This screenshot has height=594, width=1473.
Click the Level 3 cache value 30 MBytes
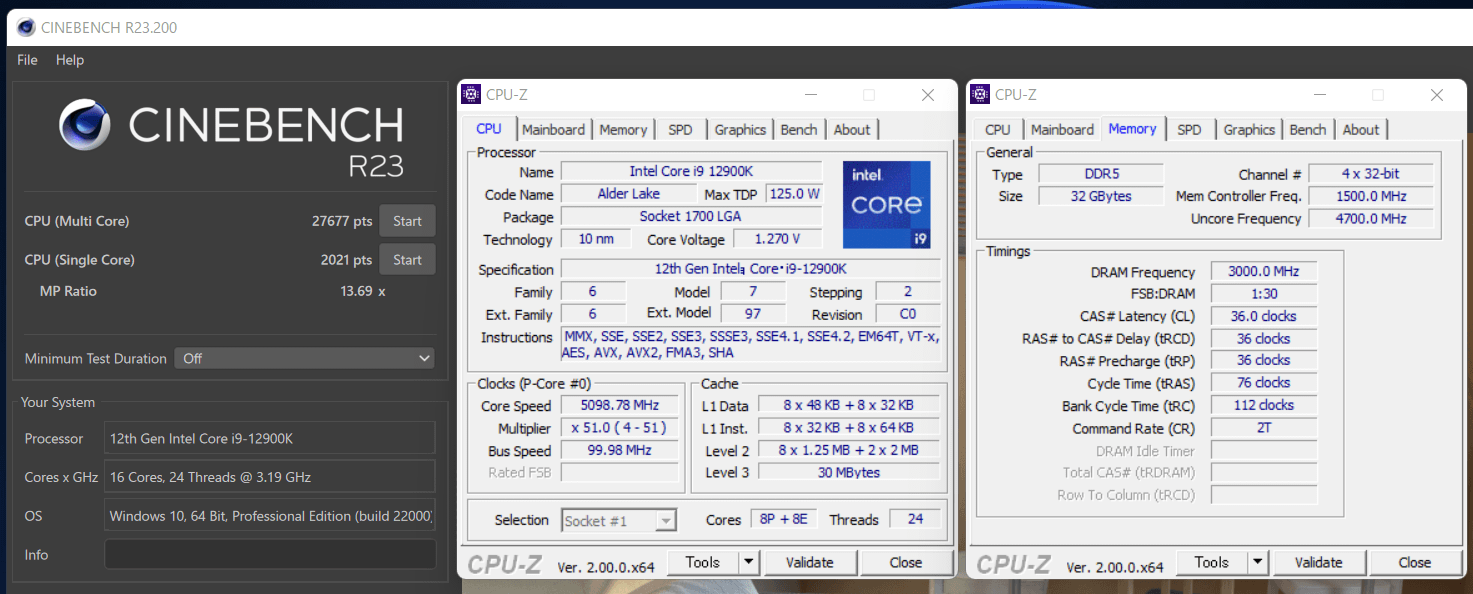pos(849,472)
